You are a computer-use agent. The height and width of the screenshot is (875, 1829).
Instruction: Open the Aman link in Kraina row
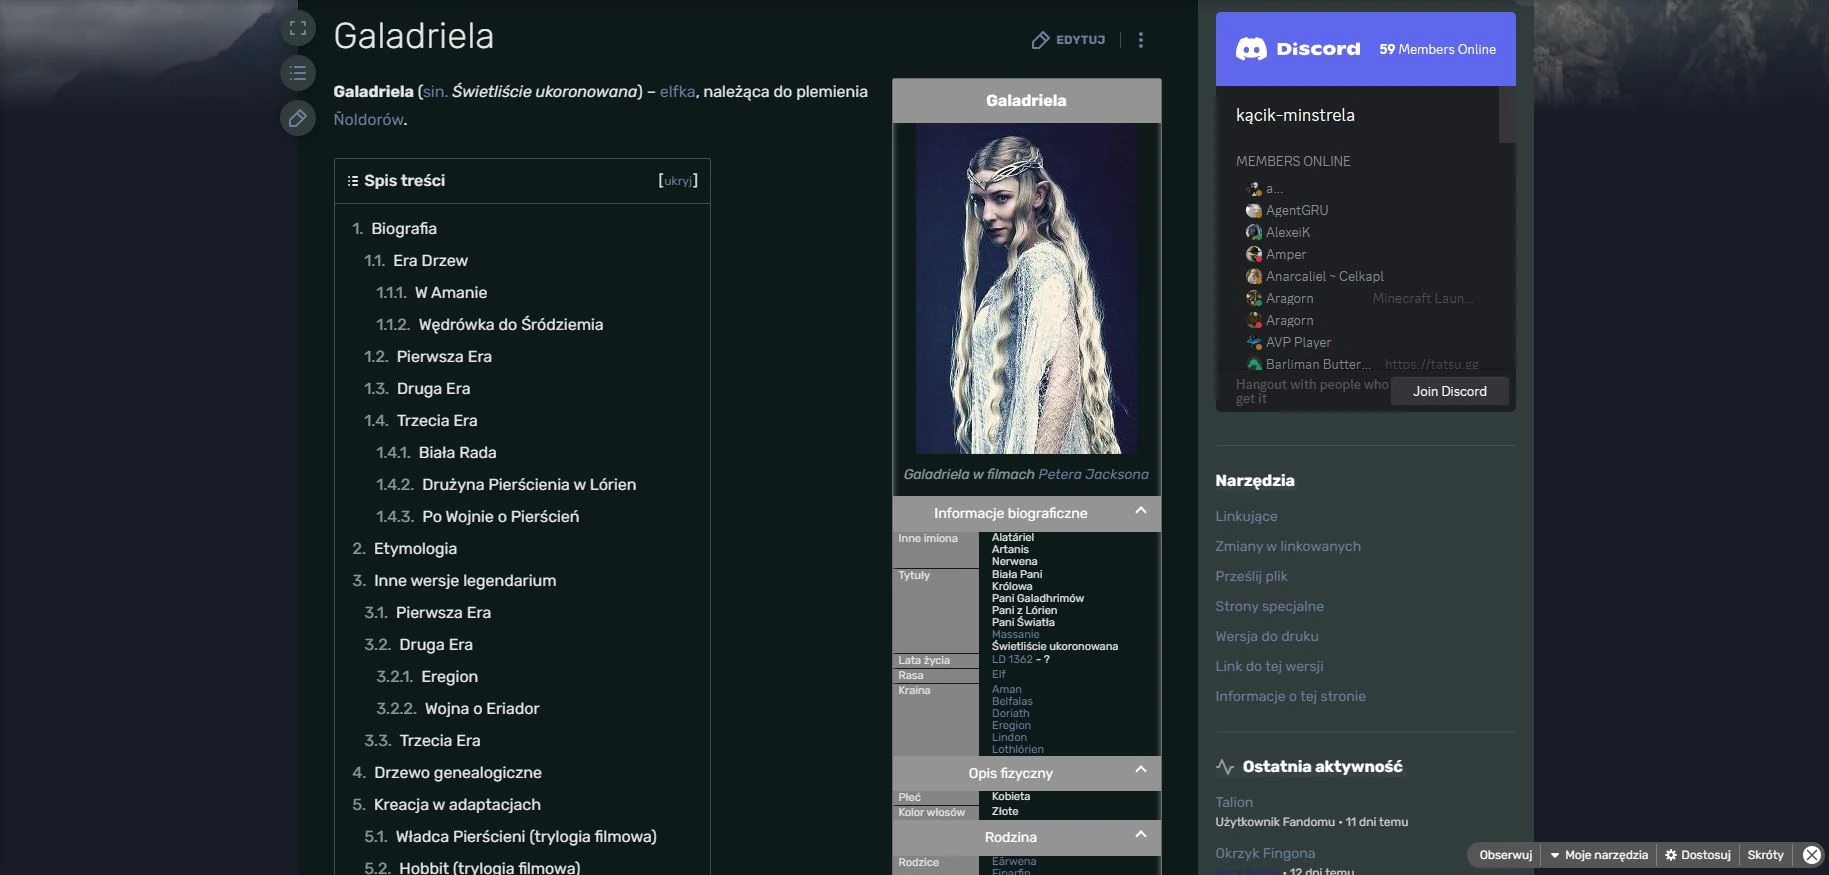tap(1006, 690)
